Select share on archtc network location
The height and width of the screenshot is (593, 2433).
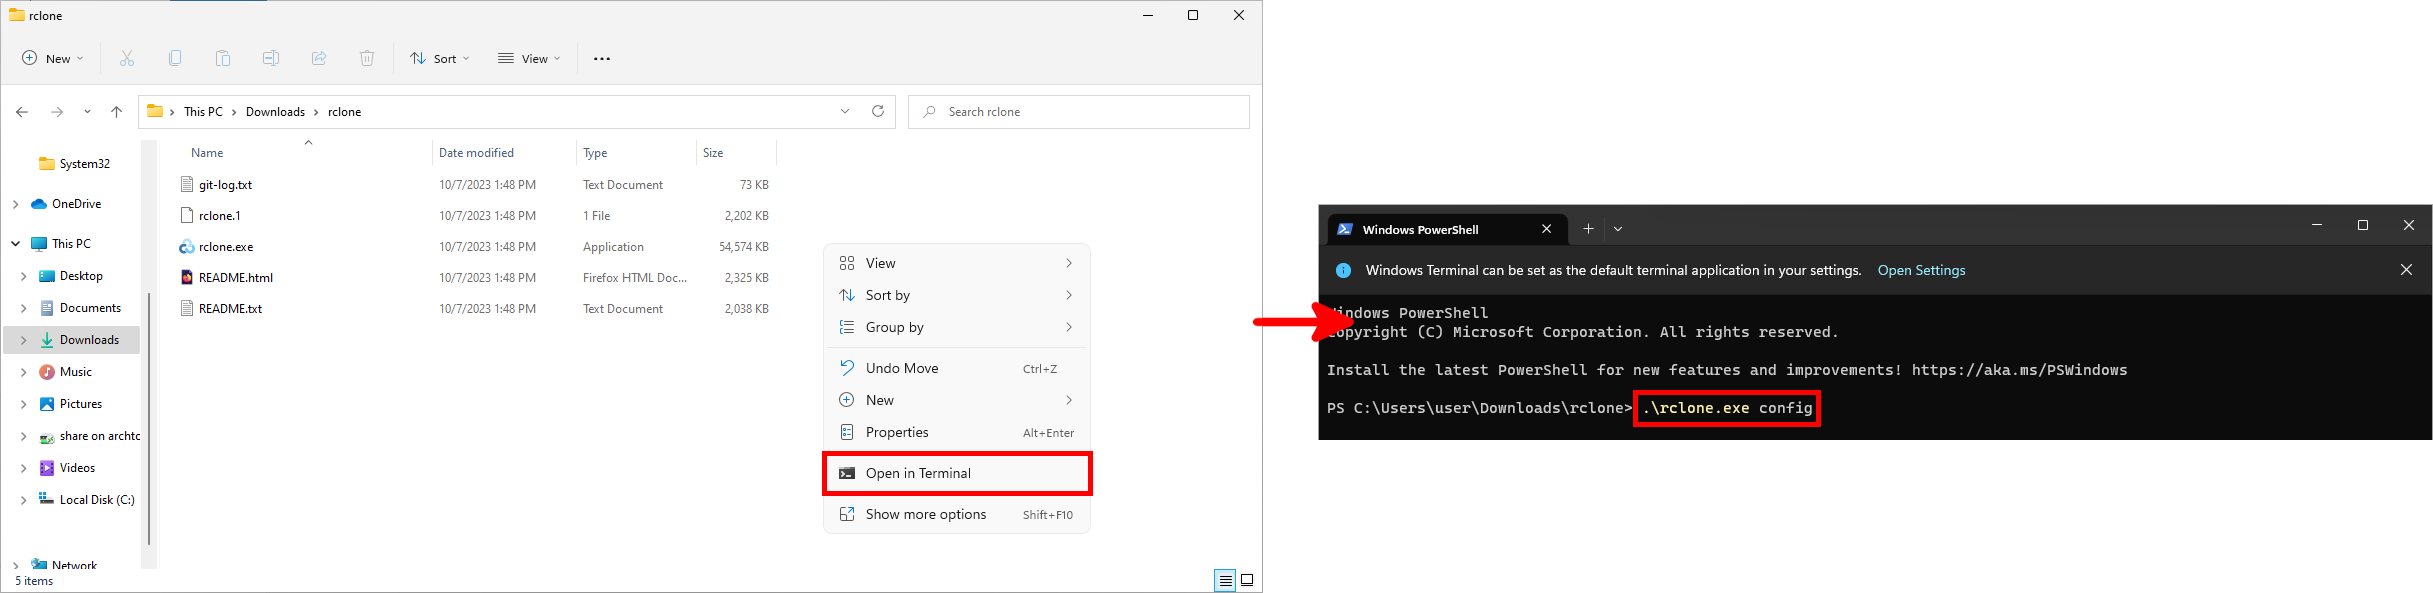pyautogui.click(x=89, y=436)
